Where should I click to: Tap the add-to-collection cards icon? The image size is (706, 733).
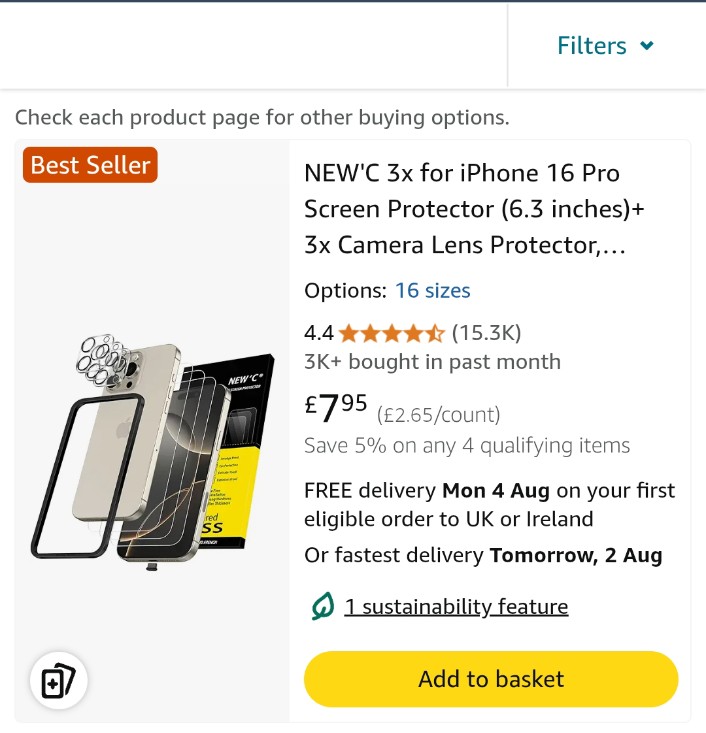click(58, 680)
